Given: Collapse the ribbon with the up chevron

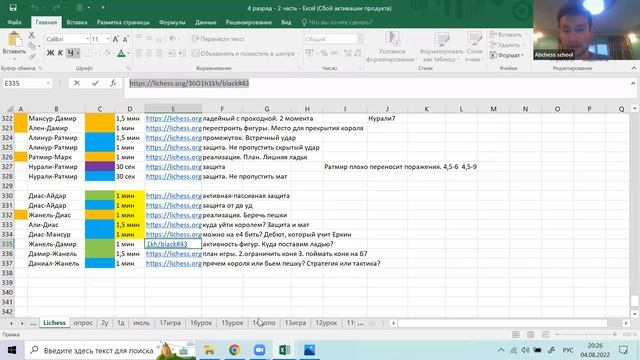Looking at the screenshot, I should coord(633,68).
